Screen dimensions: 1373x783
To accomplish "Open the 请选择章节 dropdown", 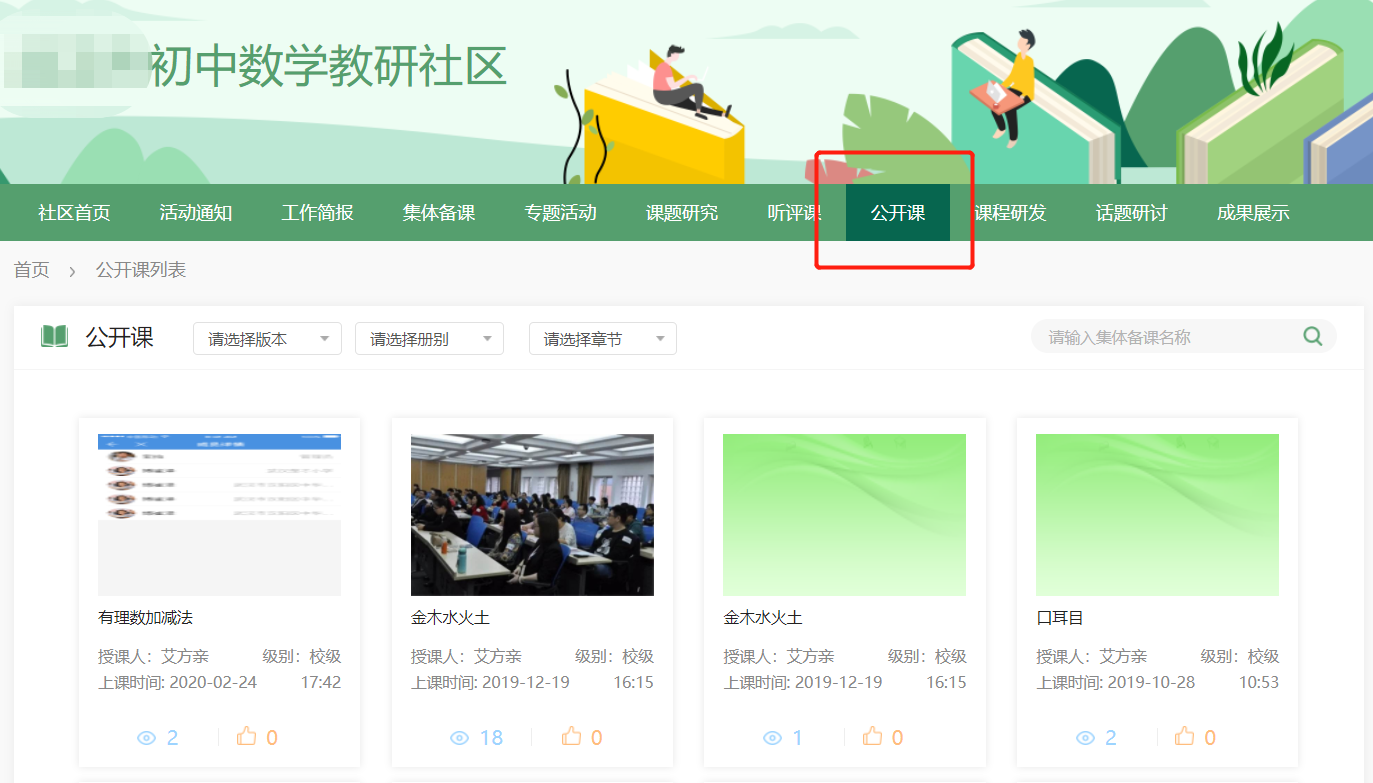I will point(602,339).
